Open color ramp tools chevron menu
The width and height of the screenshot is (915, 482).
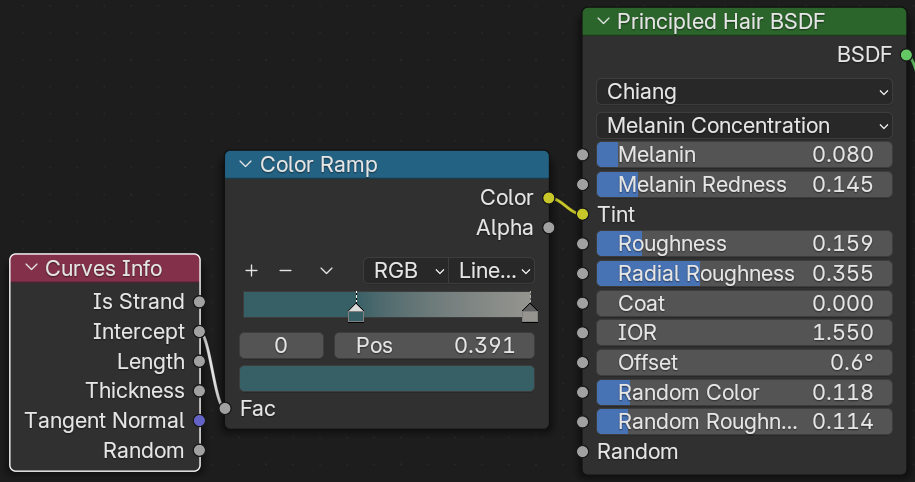326,271
